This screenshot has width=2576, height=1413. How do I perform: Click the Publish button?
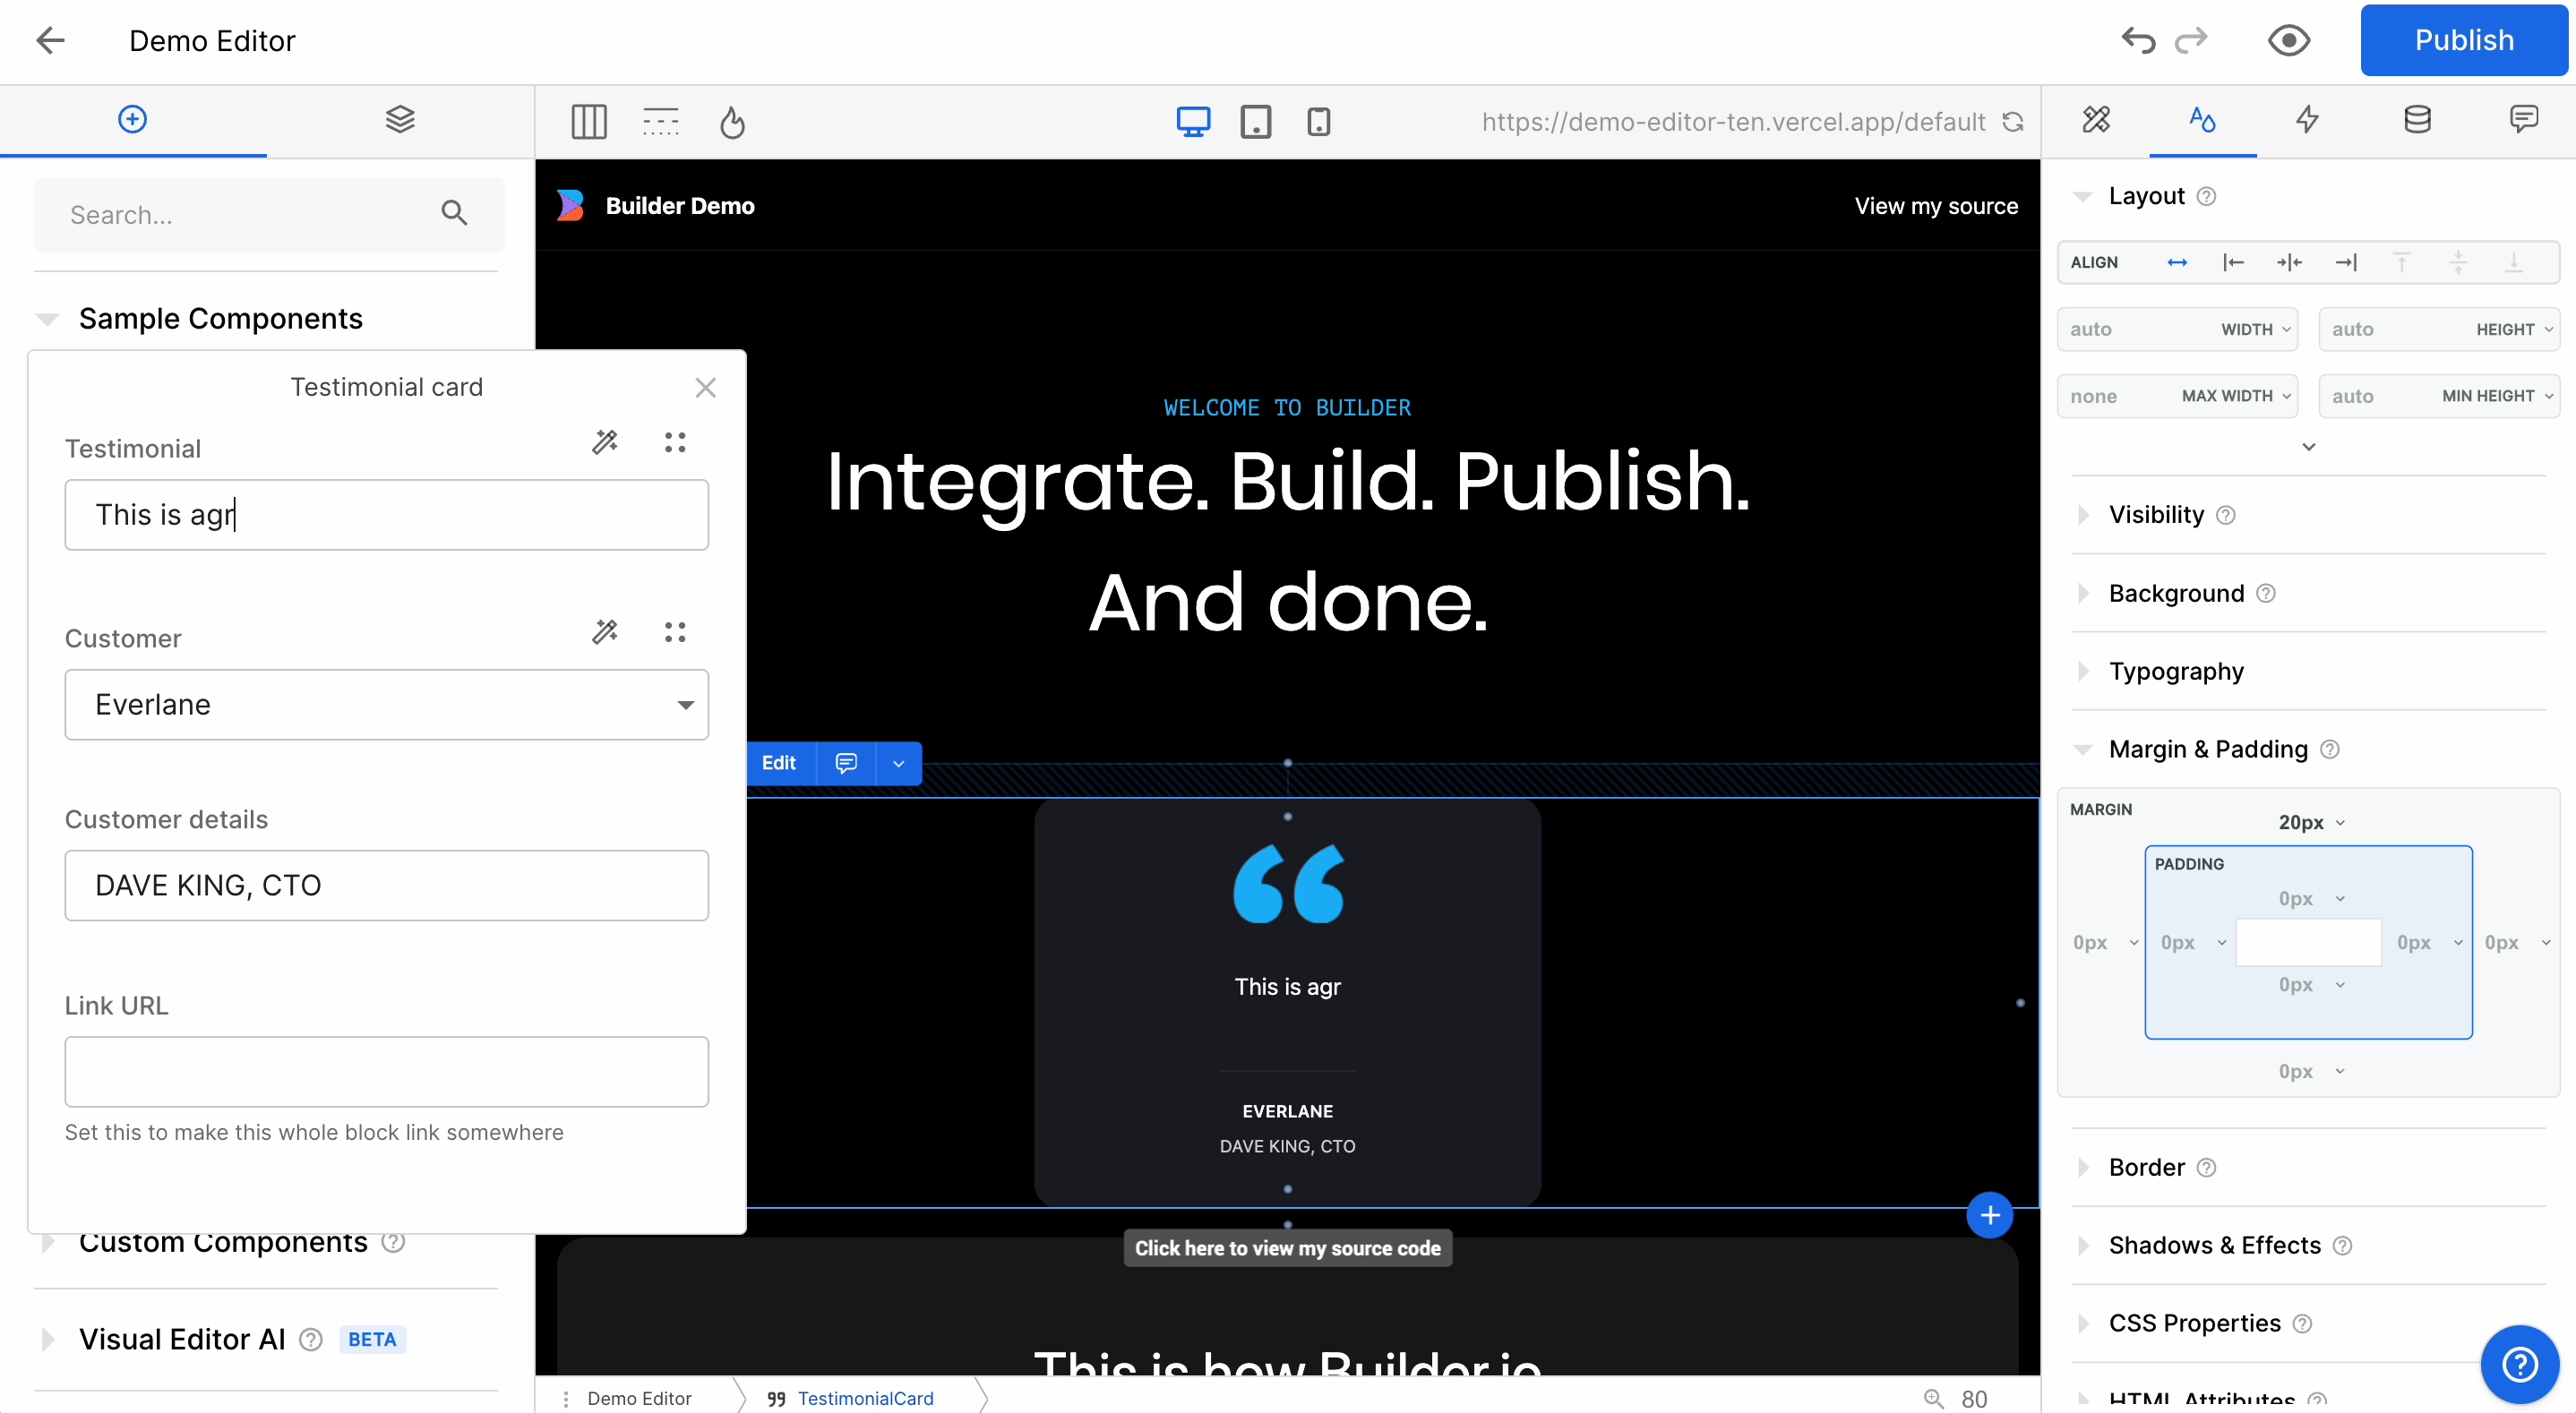coord(2463,40)
